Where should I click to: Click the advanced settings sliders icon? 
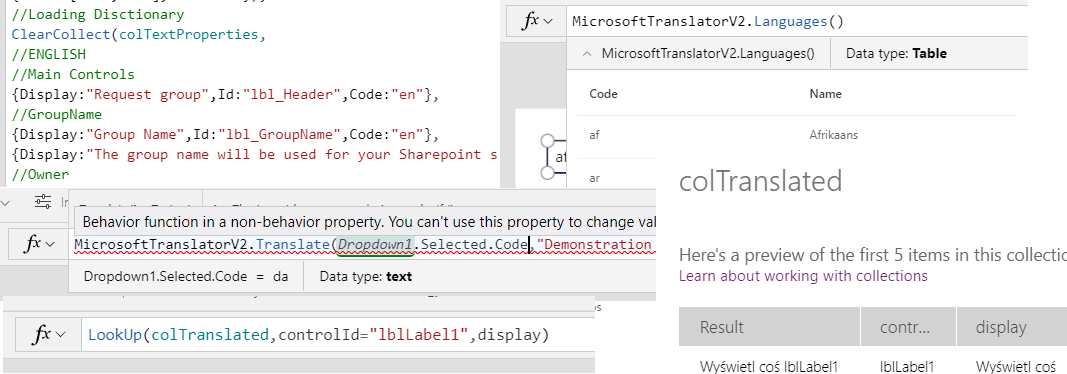[44, 201]
